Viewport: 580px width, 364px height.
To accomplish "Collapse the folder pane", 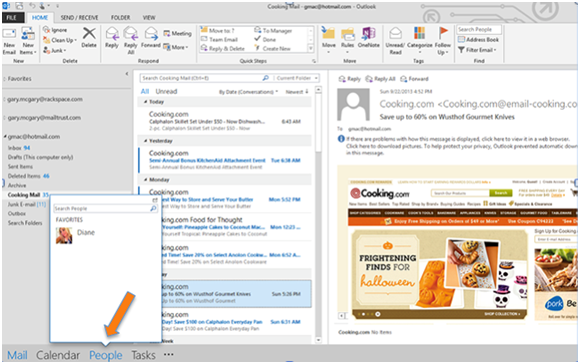I will 127,74.
